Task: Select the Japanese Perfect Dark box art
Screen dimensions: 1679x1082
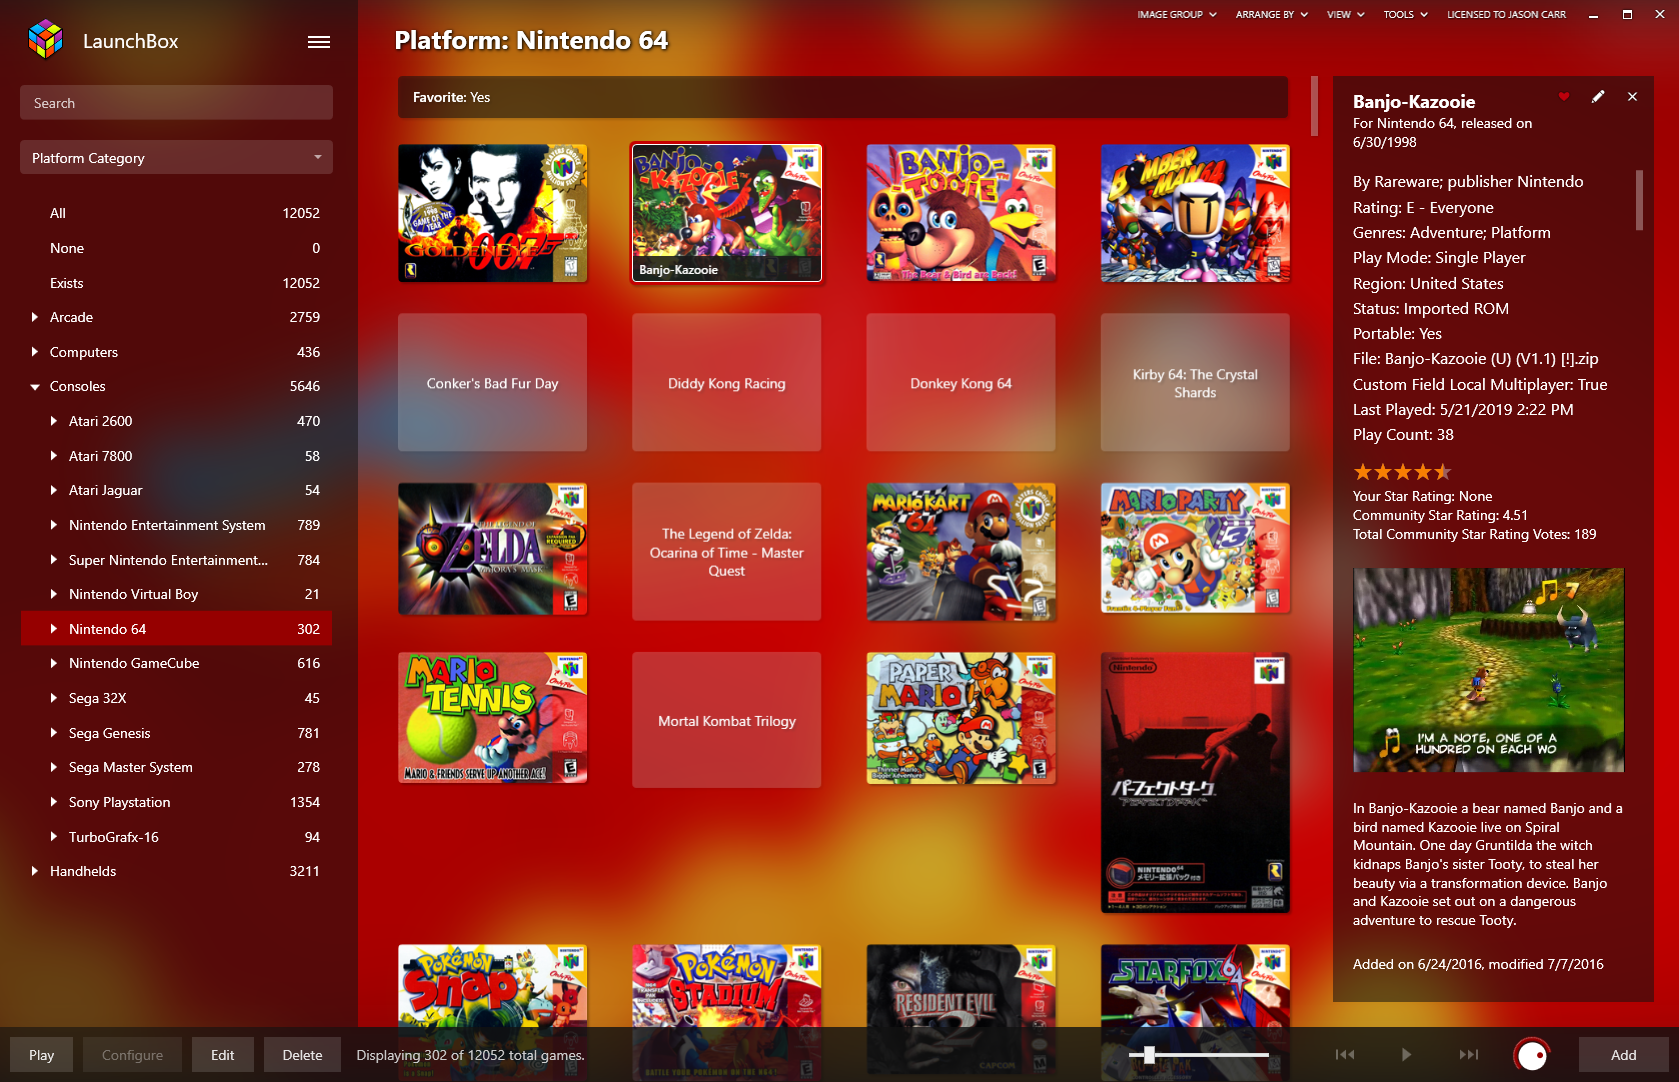Action: pos(1195,782)
